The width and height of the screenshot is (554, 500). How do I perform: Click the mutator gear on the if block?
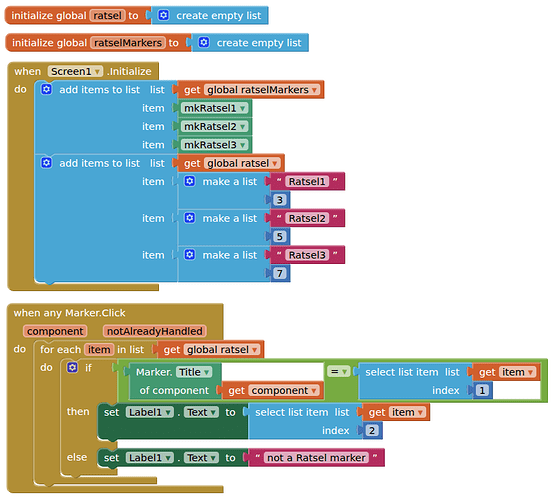(72, 367)
